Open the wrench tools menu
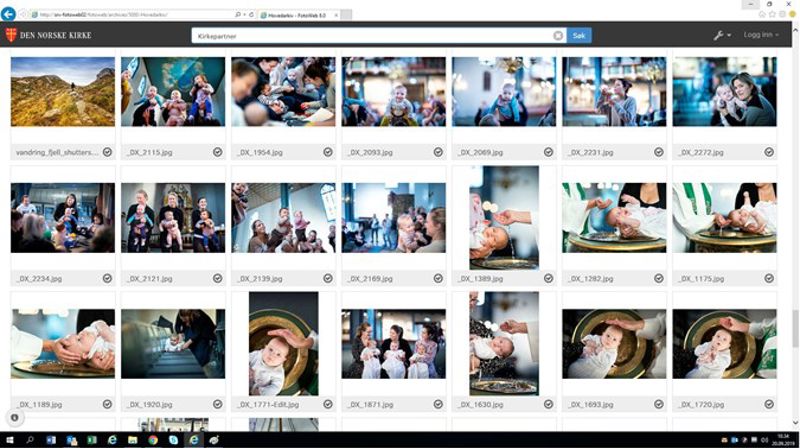The width and height of the screenshot is (800, 448). (719, 35)
